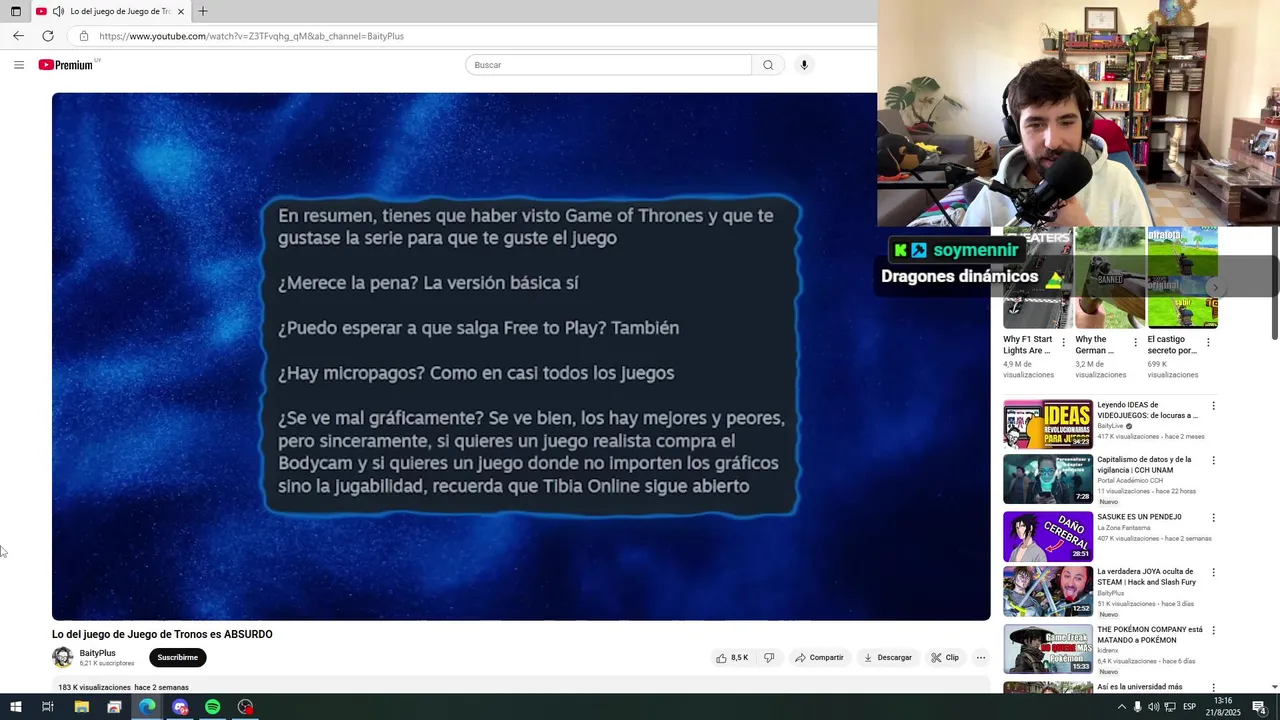Screen dimensions: 1280x720
Task: Open the volume control in system tray
Action: pos(1153,707)
